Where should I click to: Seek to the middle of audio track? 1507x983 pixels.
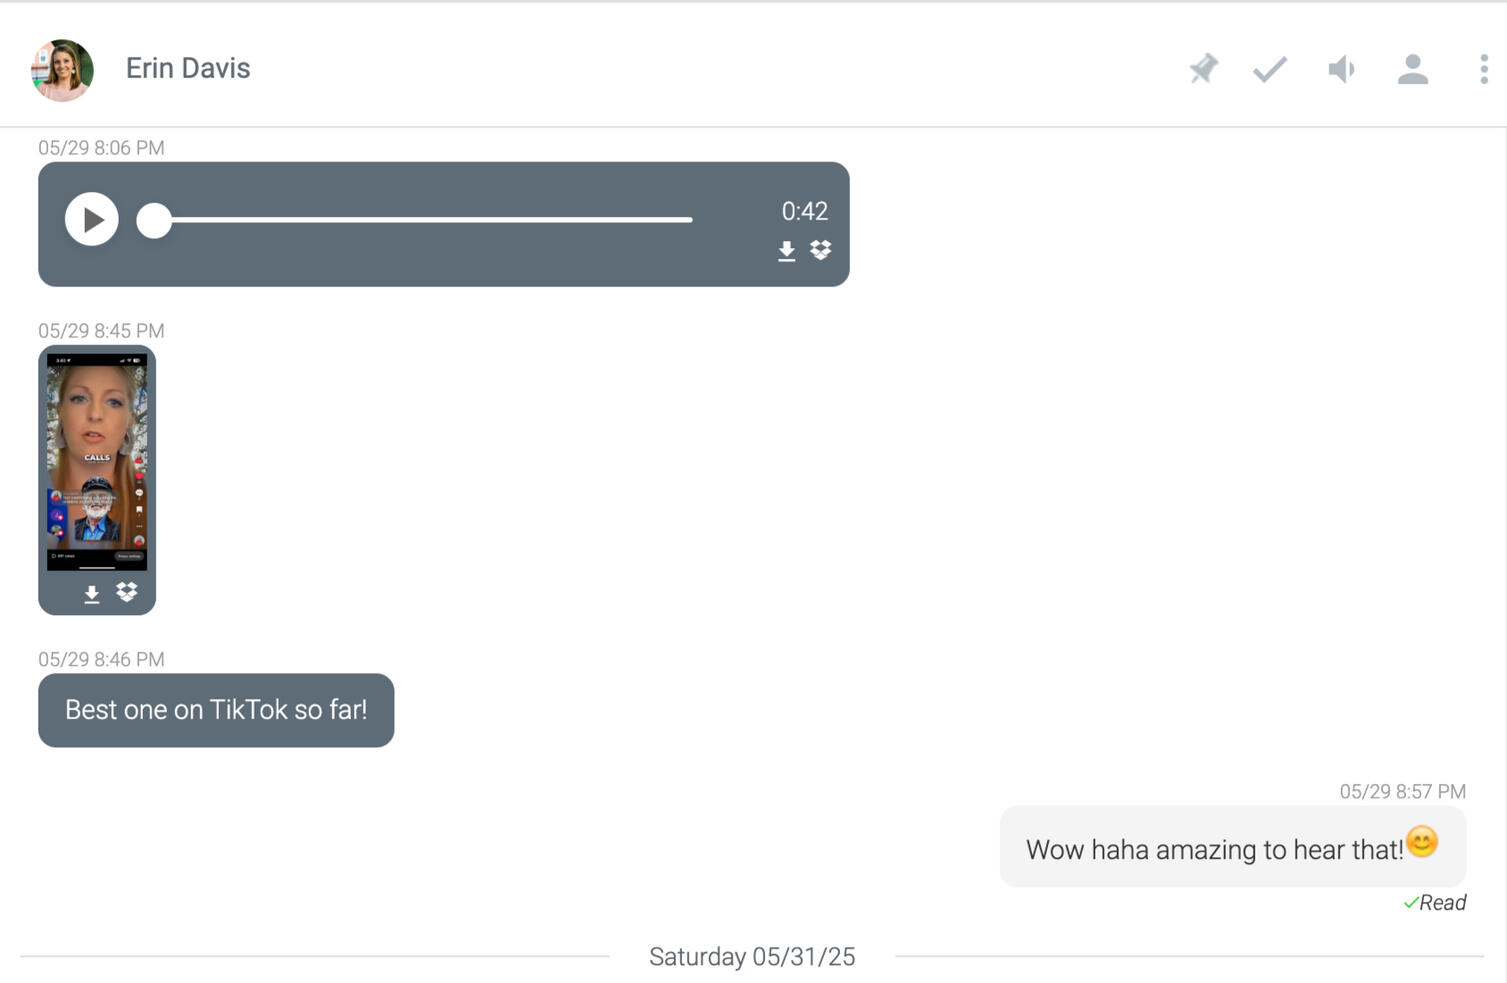click(x=423, y=220)
